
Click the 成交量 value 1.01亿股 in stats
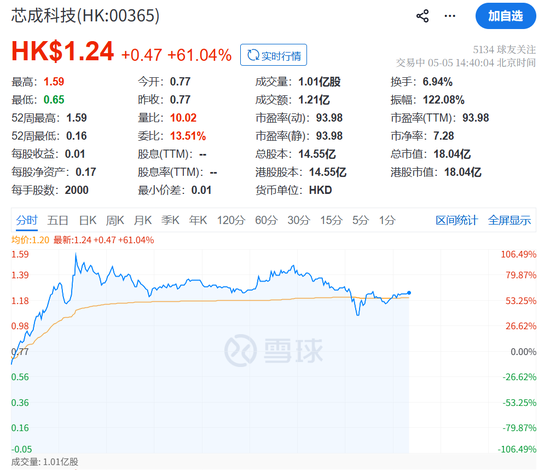pyautogui.click(x=319, y=82)
